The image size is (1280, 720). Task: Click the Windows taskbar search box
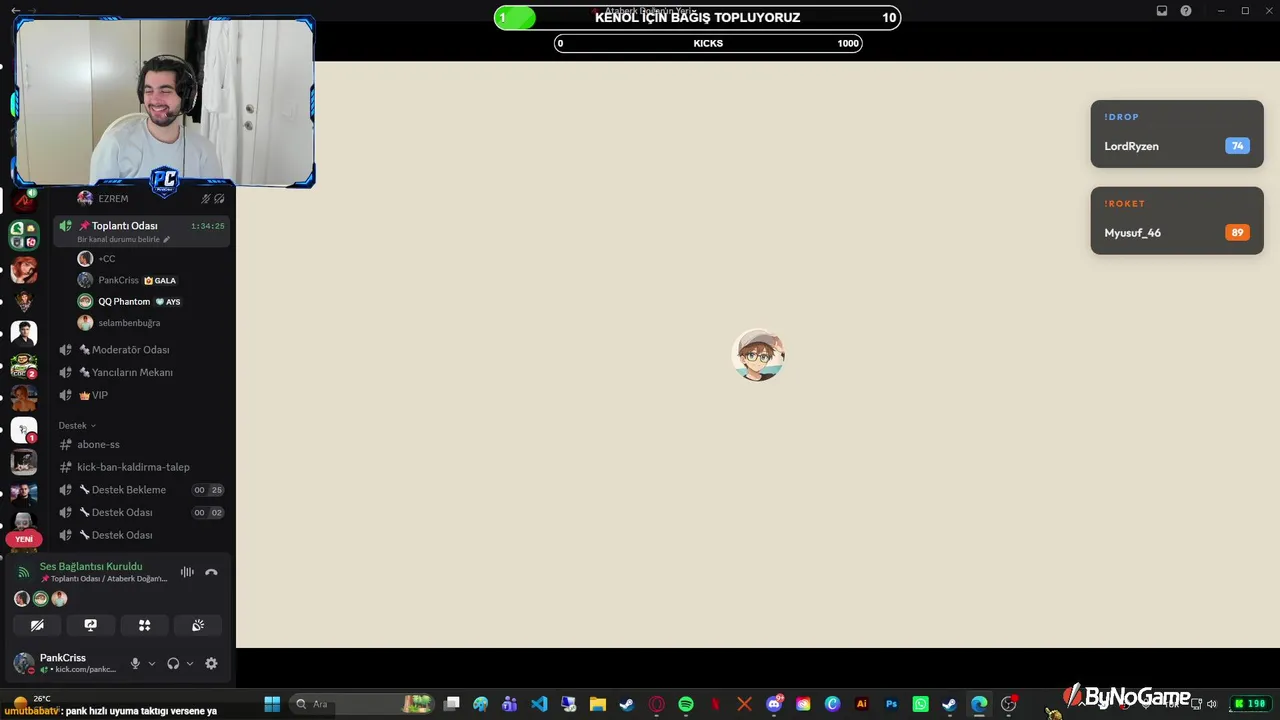click(x=364, y=704)
